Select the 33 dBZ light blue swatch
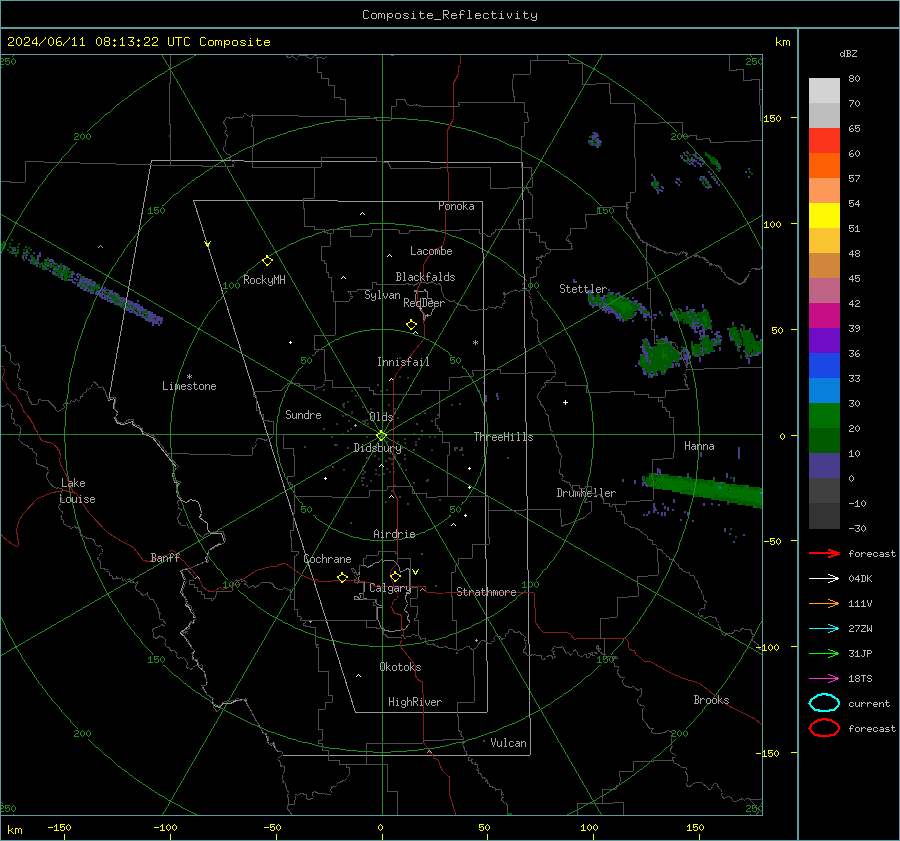The height and width of the screenshot is (841, 900). tap(824, 390)
